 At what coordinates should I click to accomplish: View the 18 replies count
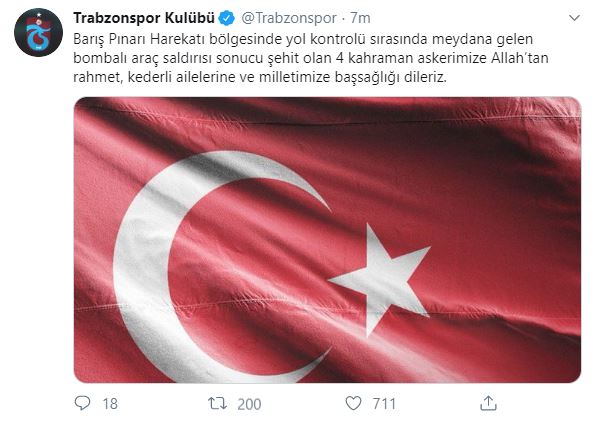[110, 404]
